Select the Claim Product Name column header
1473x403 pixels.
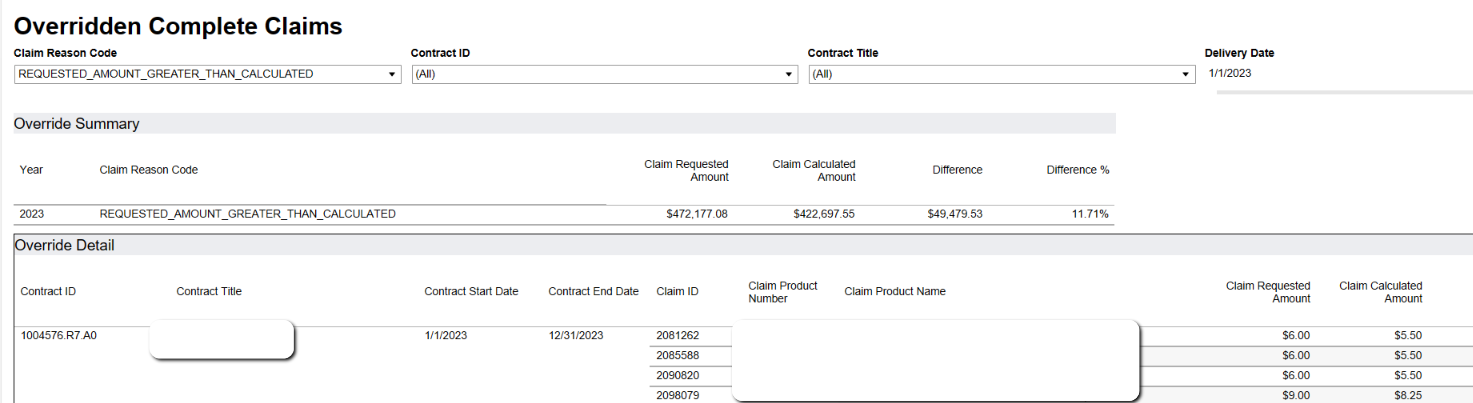point(894,292)
